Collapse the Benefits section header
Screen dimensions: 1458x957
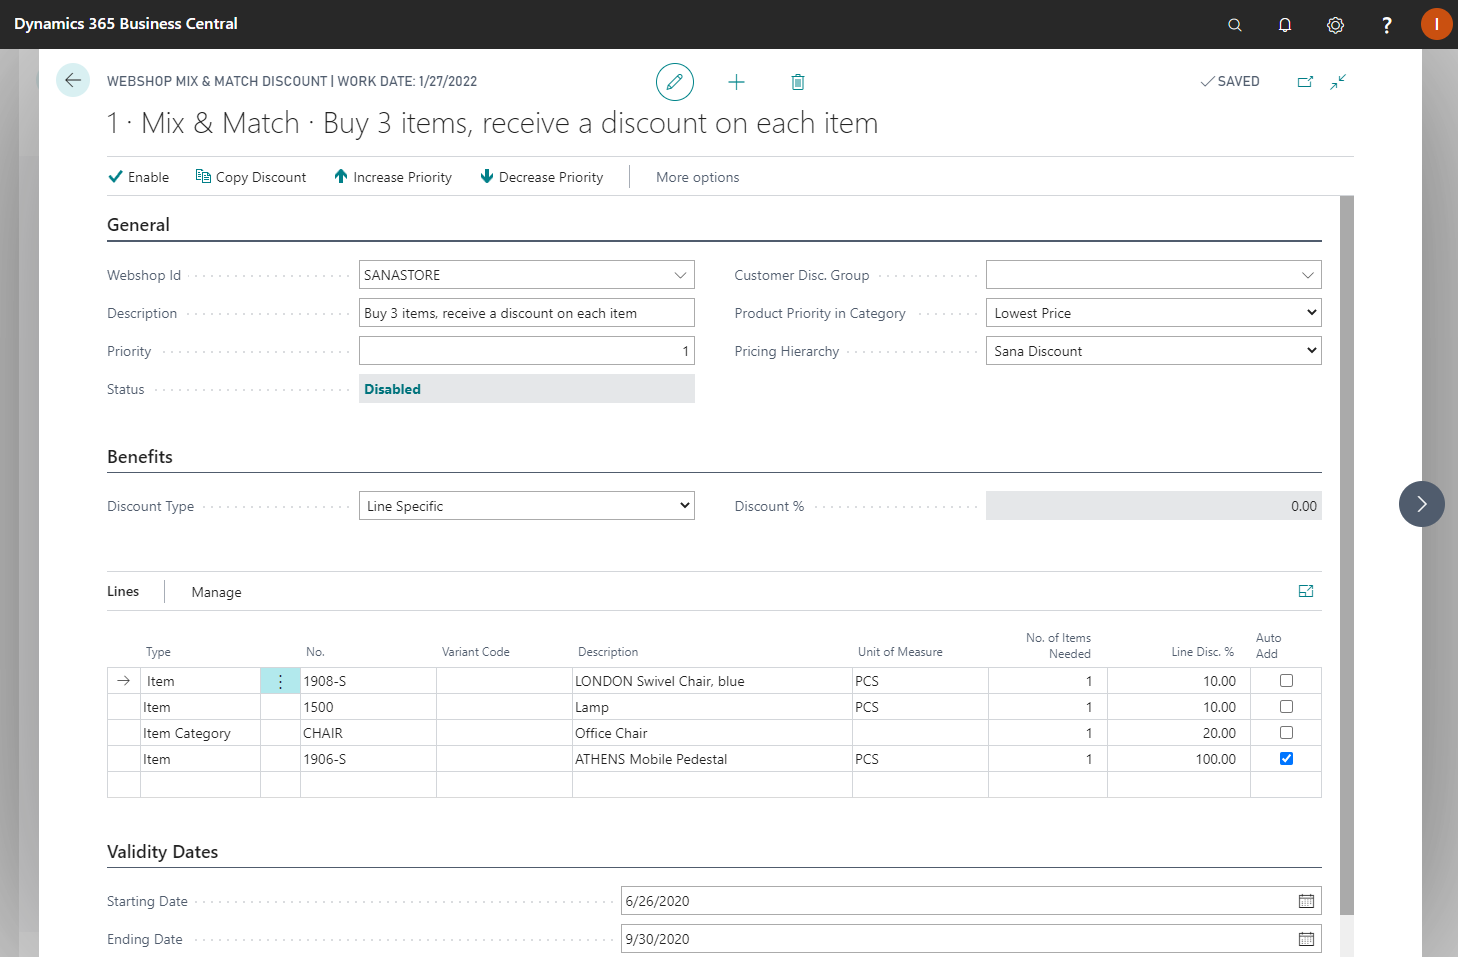click(x=140, y=457)
